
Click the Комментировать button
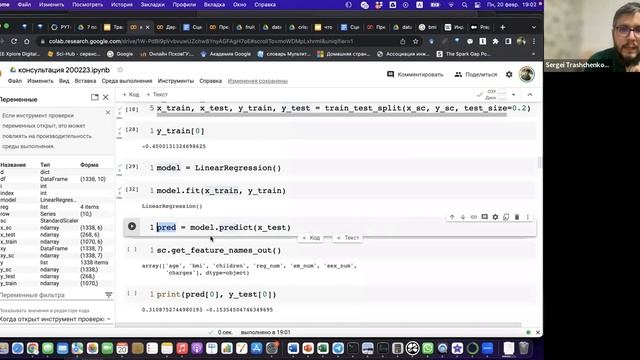[415, 74]
